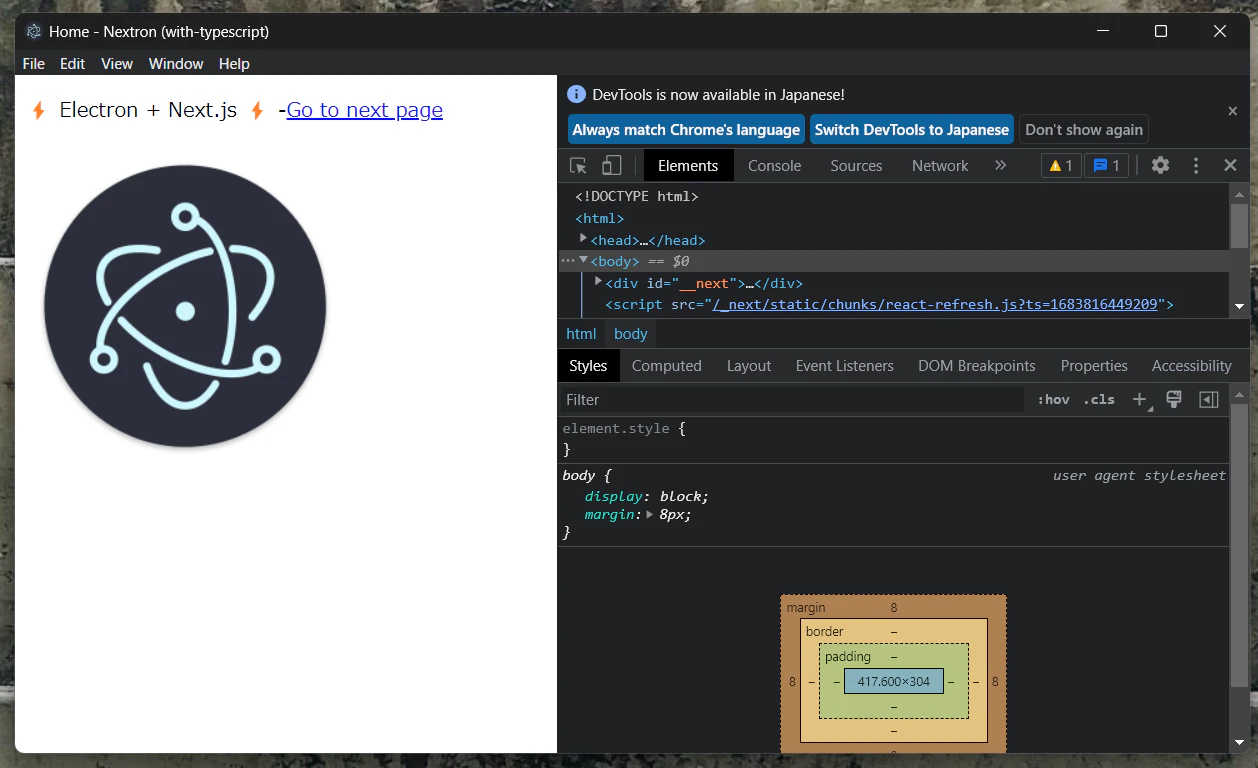Image resolution: width=1258 pixels, height=768 pixels.
Task: Follow the Go to next page link
Action: [x=365, y=110]
